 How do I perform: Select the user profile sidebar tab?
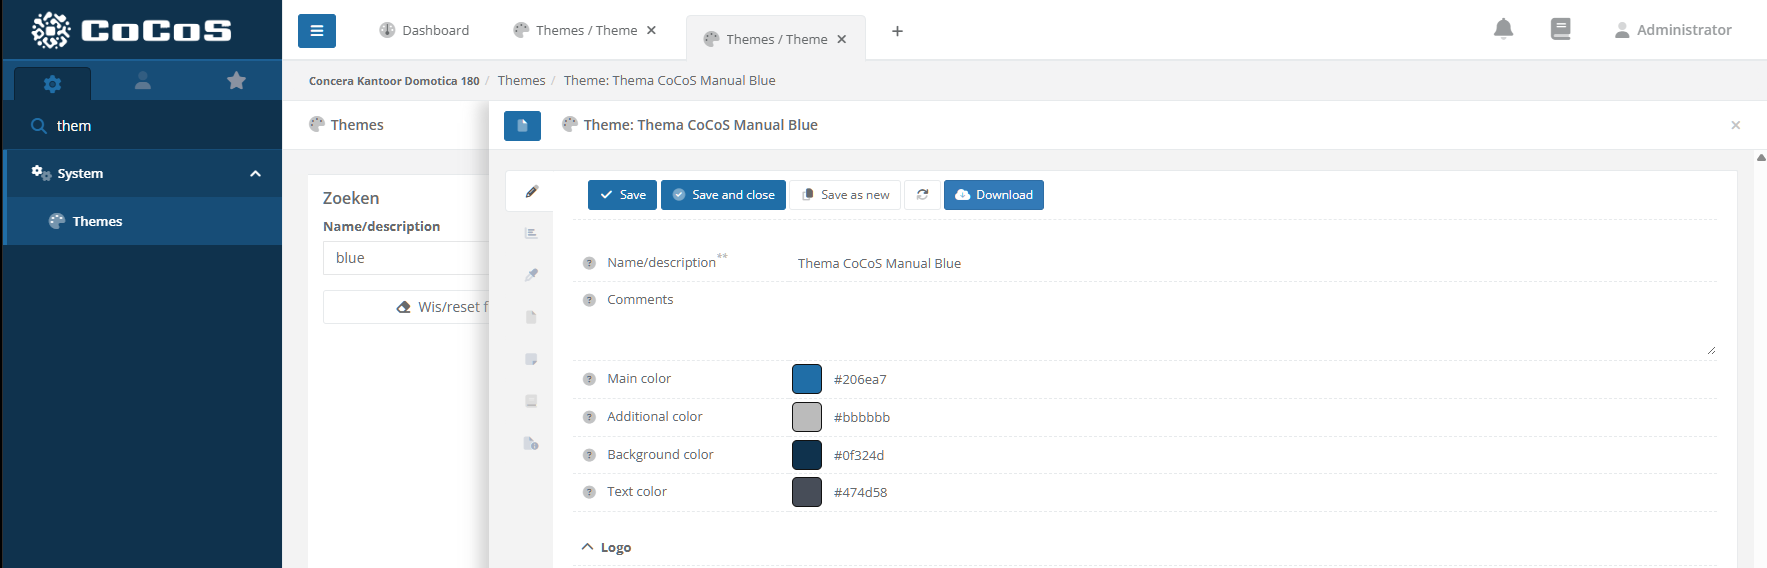click(143, 81)
